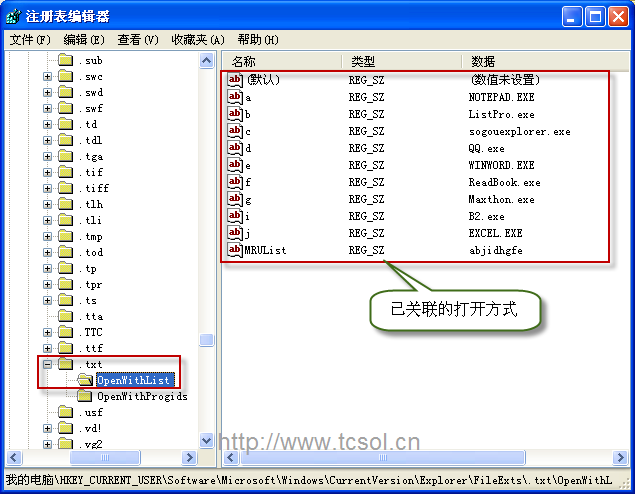Expand the .tlh registry key
This screenshot has width=635, height=494.
47,204
